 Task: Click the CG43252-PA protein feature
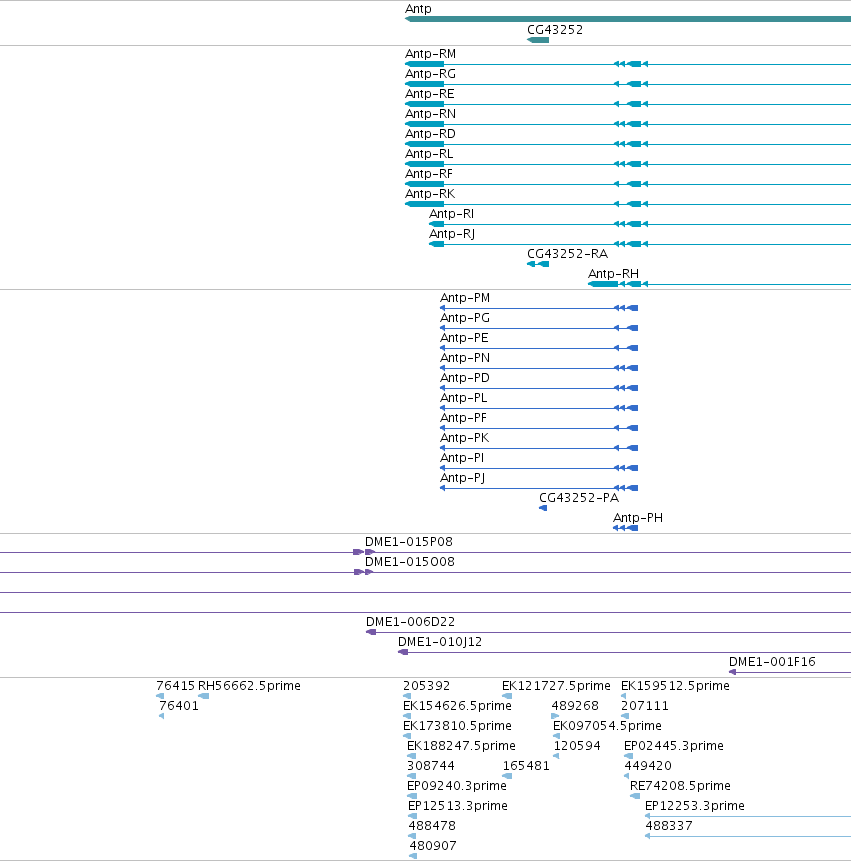[543, 508]
